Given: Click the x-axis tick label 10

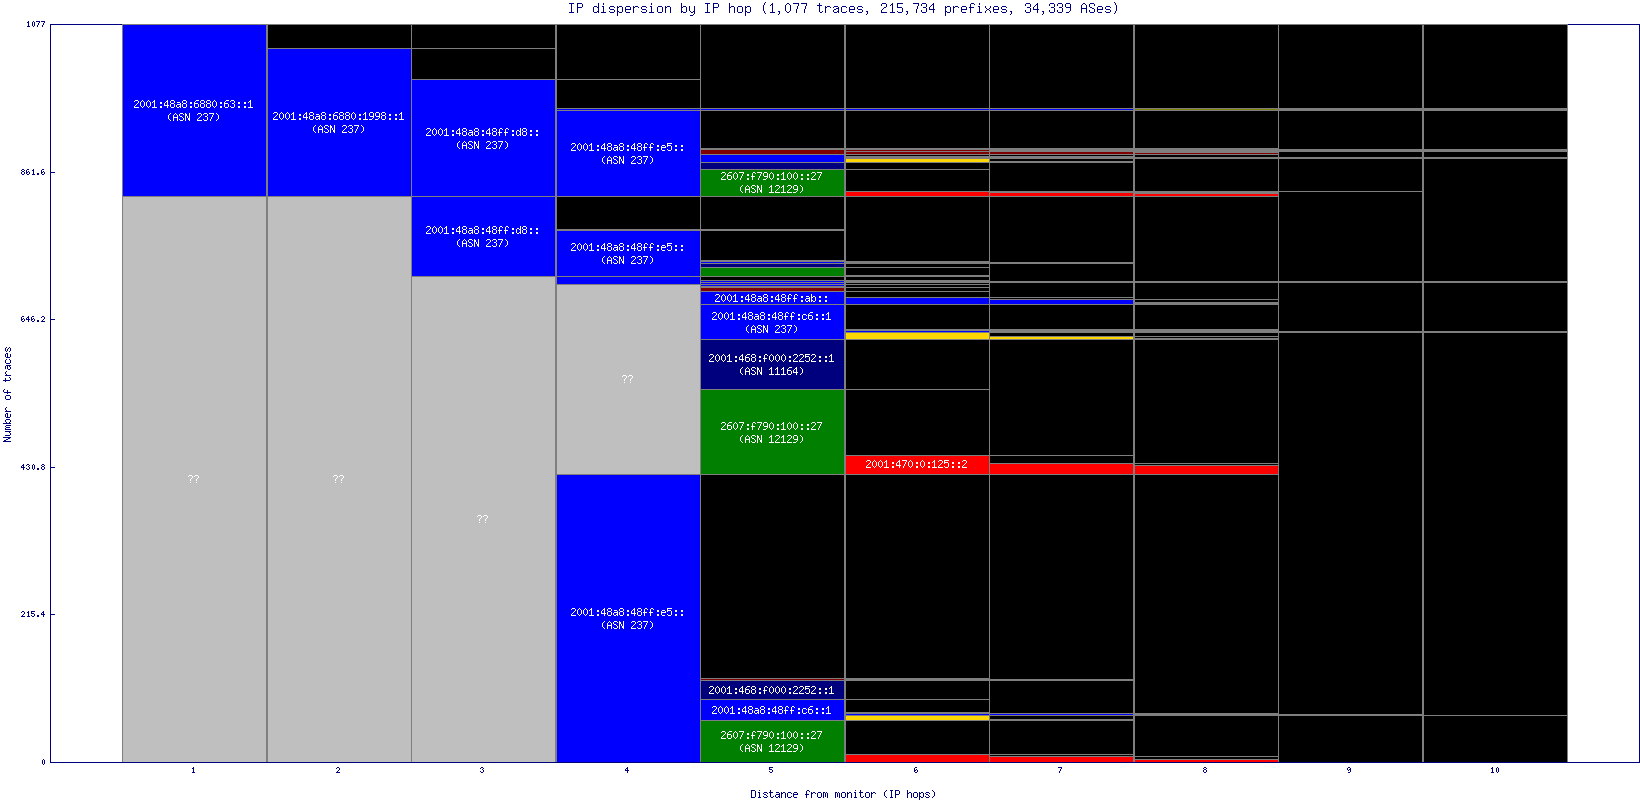Looking at the screenshot, I should point(1495,770).
